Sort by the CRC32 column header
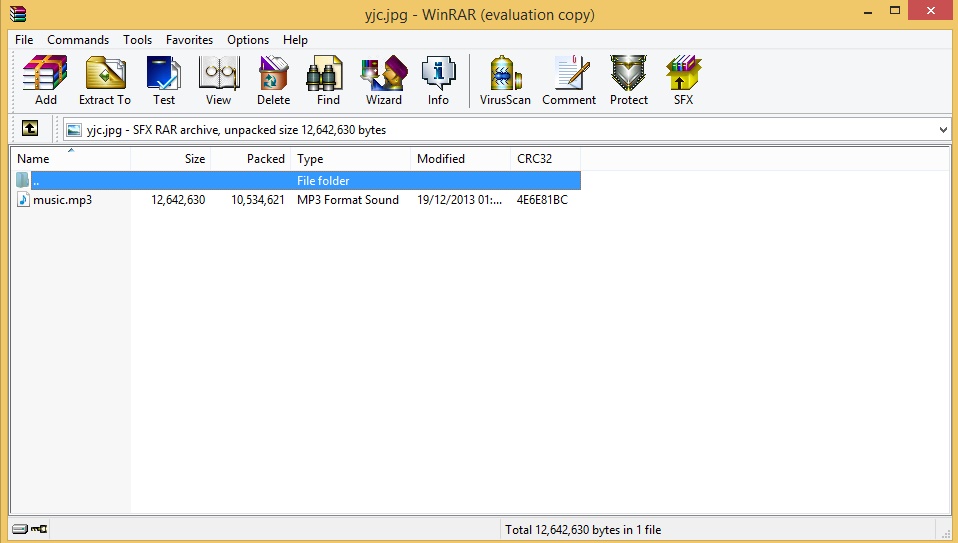Viewport: 958px width, 543px height. pyautogui.click(x=546, y=159)
